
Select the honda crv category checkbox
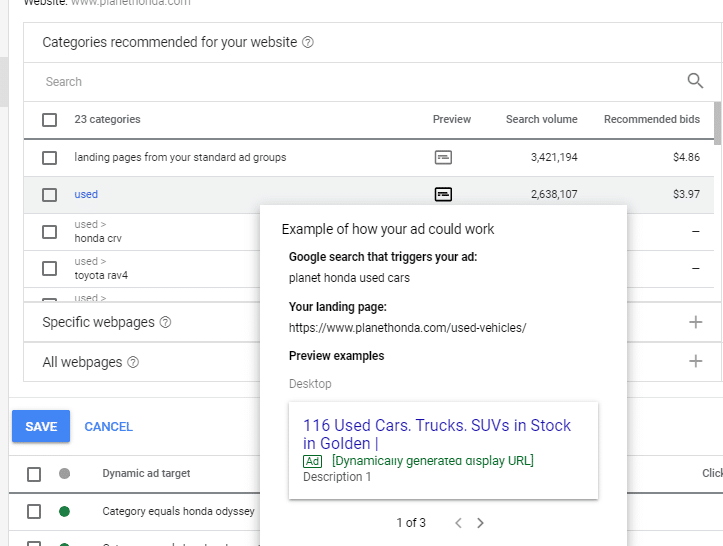[50, 232]
